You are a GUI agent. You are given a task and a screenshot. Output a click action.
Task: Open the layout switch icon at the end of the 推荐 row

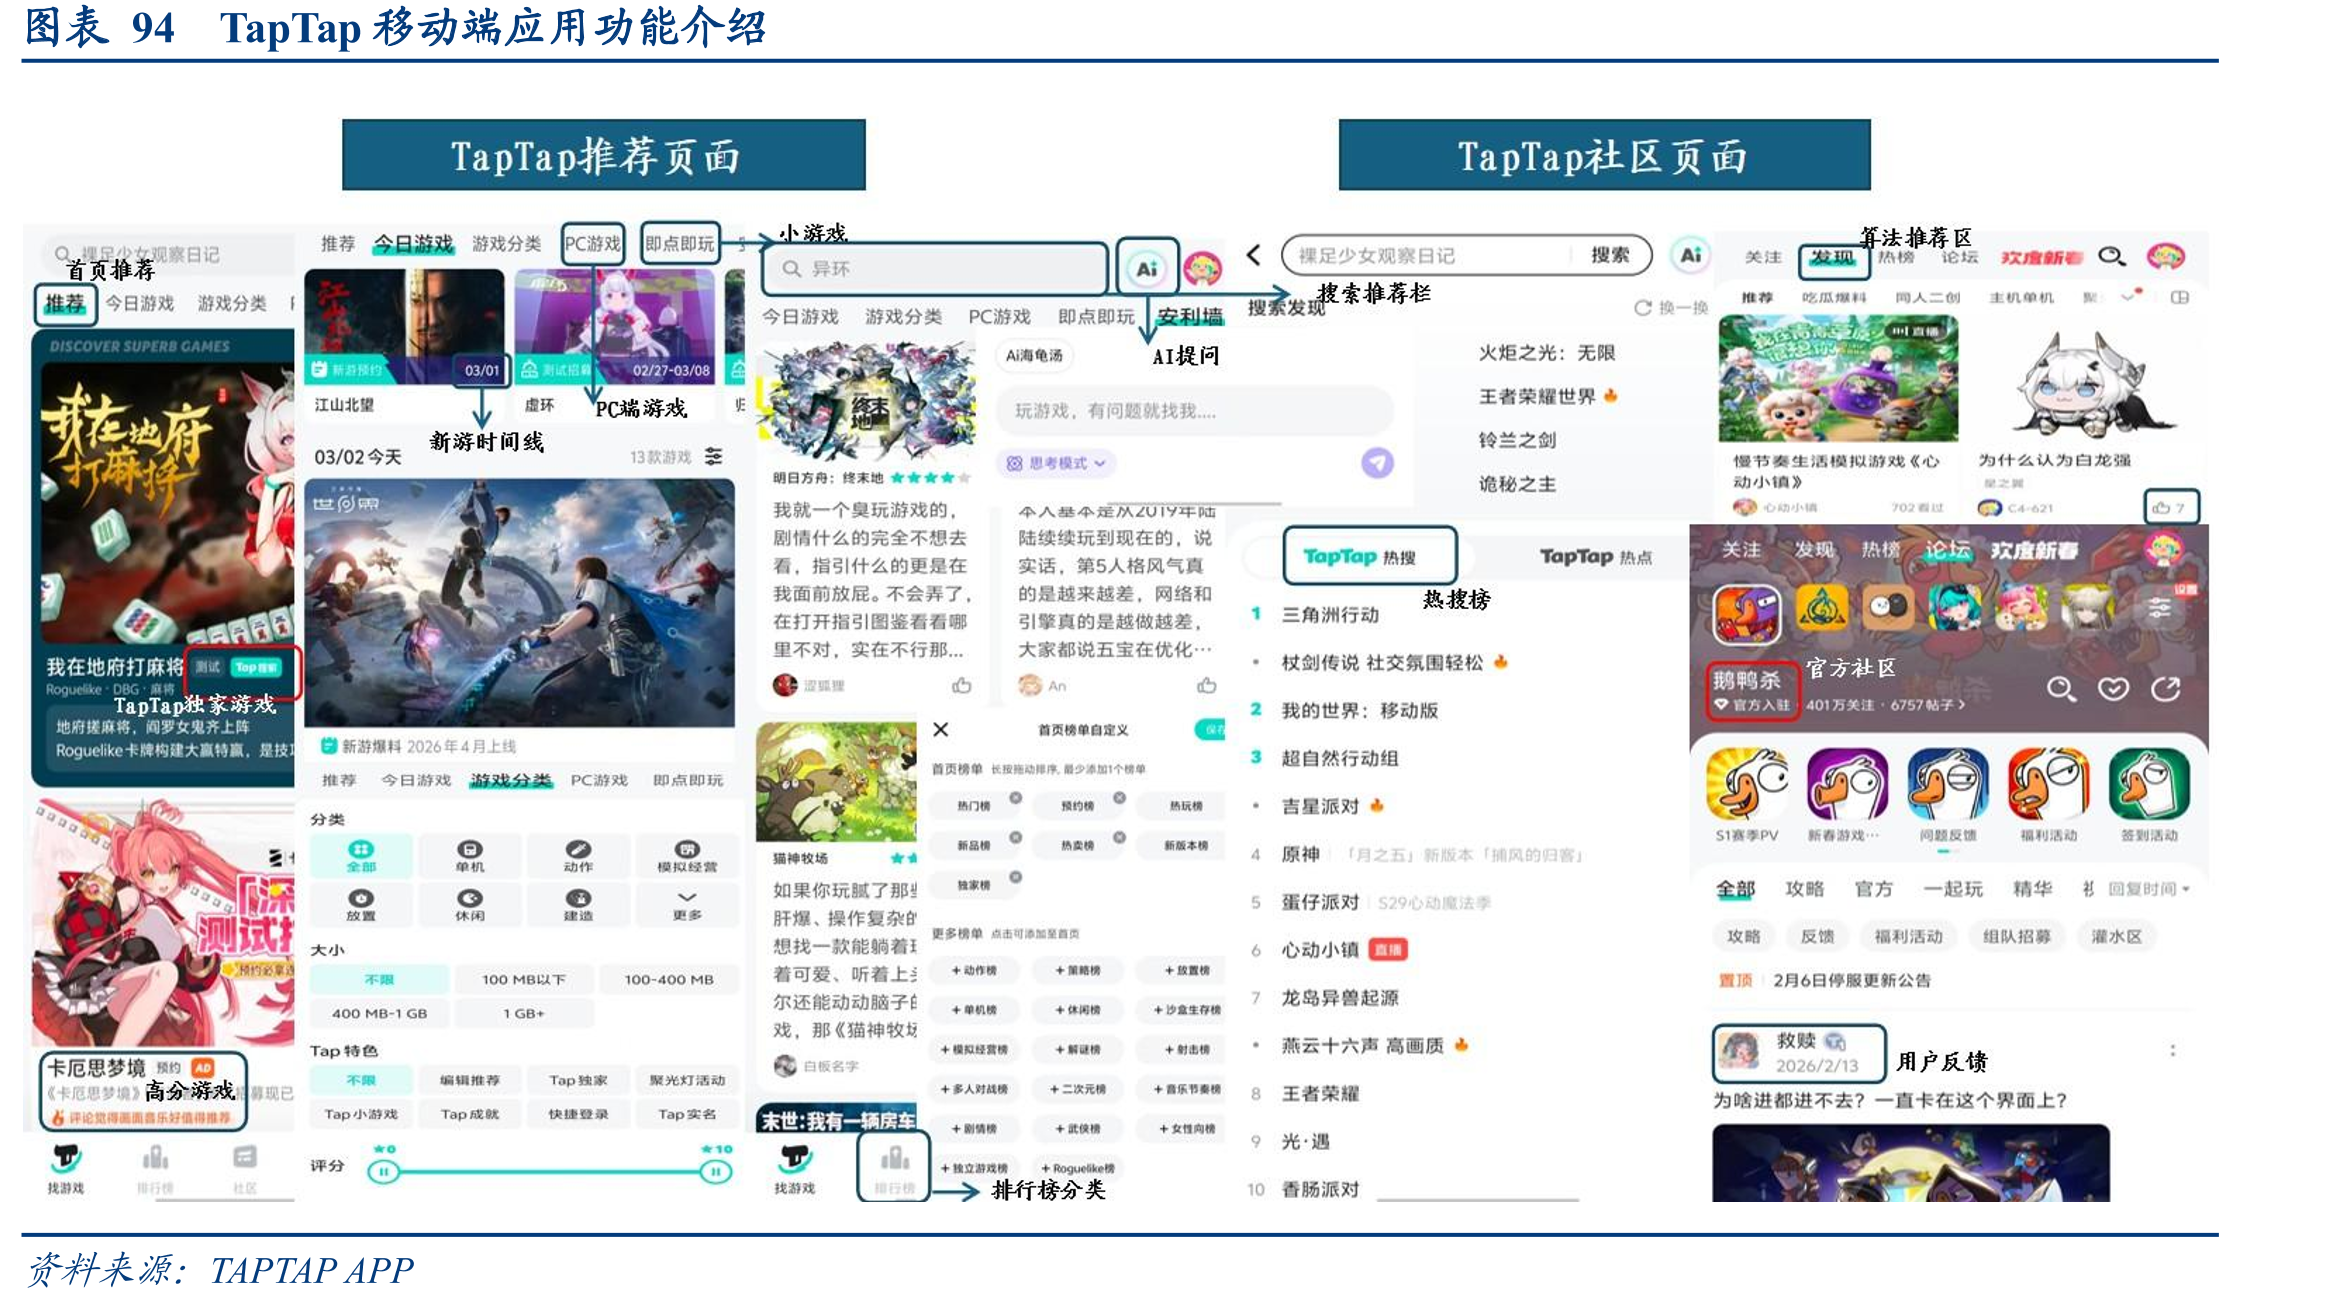[2180, 297]
